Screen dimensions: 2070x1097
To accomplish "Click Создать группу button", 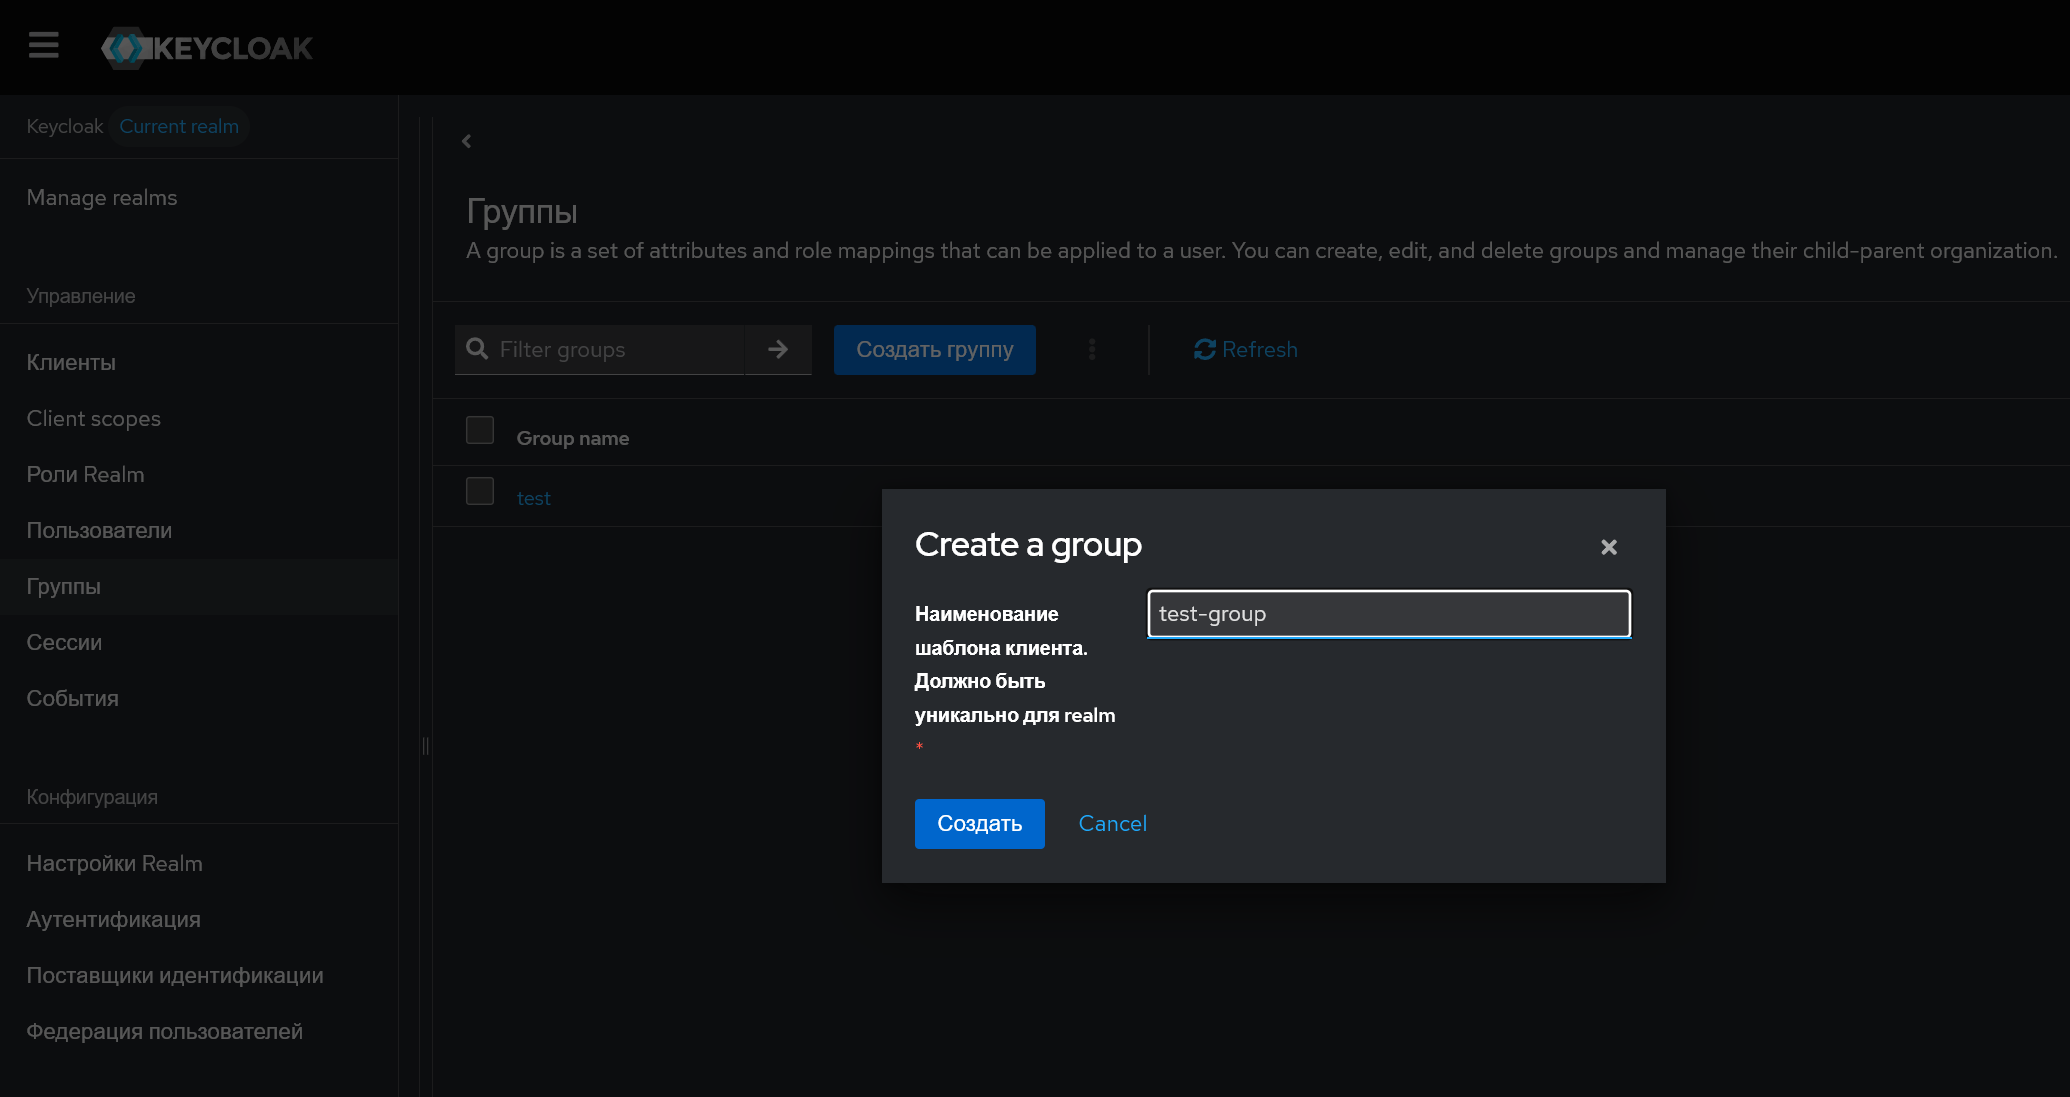I will pyautogui.click(x=935, y=349).
